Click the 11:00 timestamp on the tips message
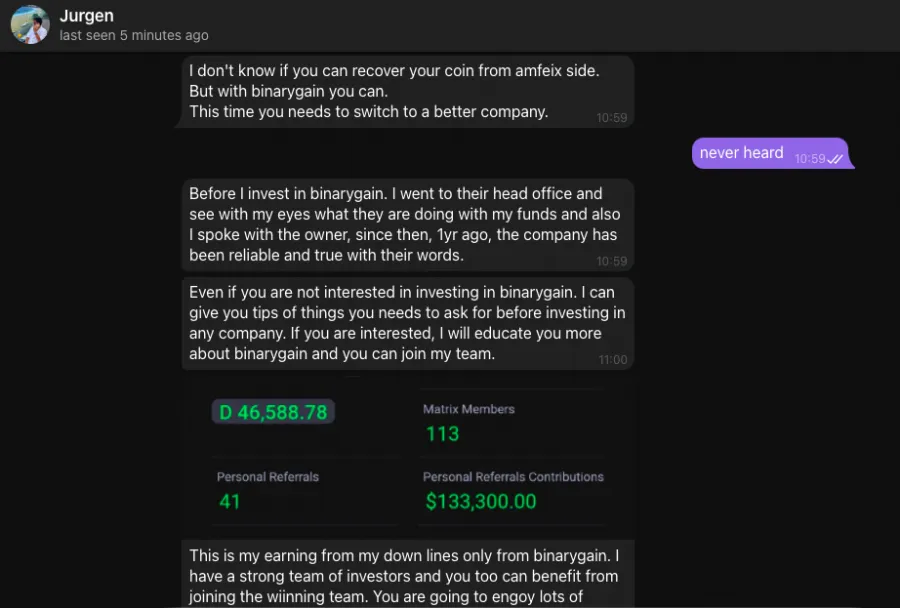The image size is (900, 608). click(x=613, y=360)
